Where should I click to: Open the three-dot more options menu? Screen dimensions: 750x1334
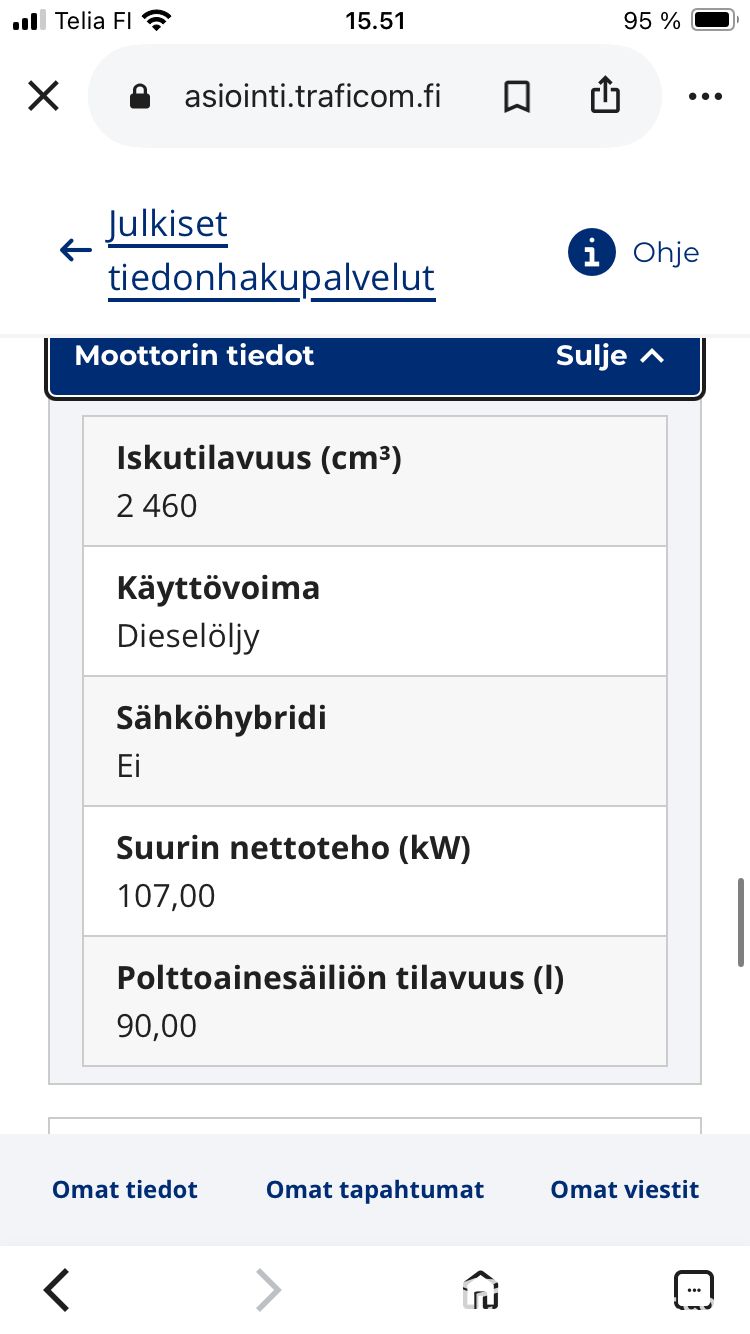[x=705, y=97]
